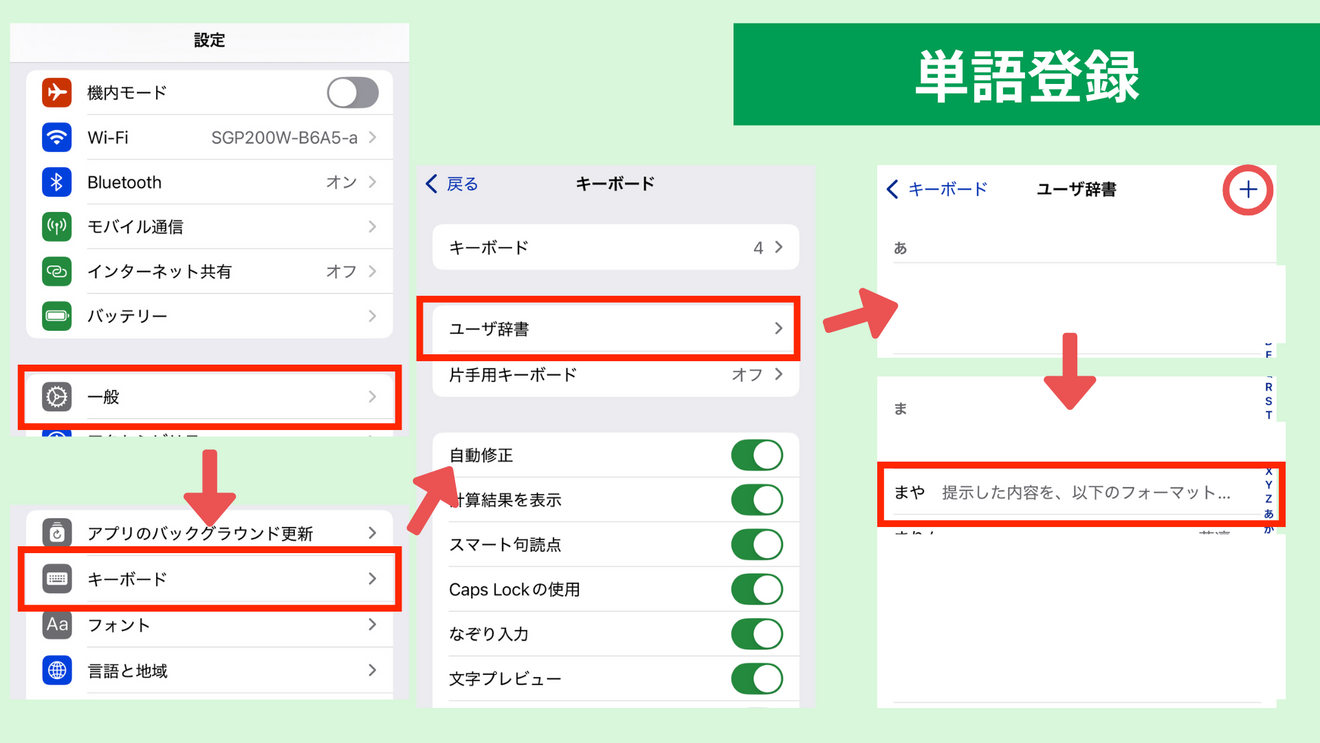Open モバイル通信 row chevron
The height and width of the screenshot is (743, 1320).
pos(373,227)
